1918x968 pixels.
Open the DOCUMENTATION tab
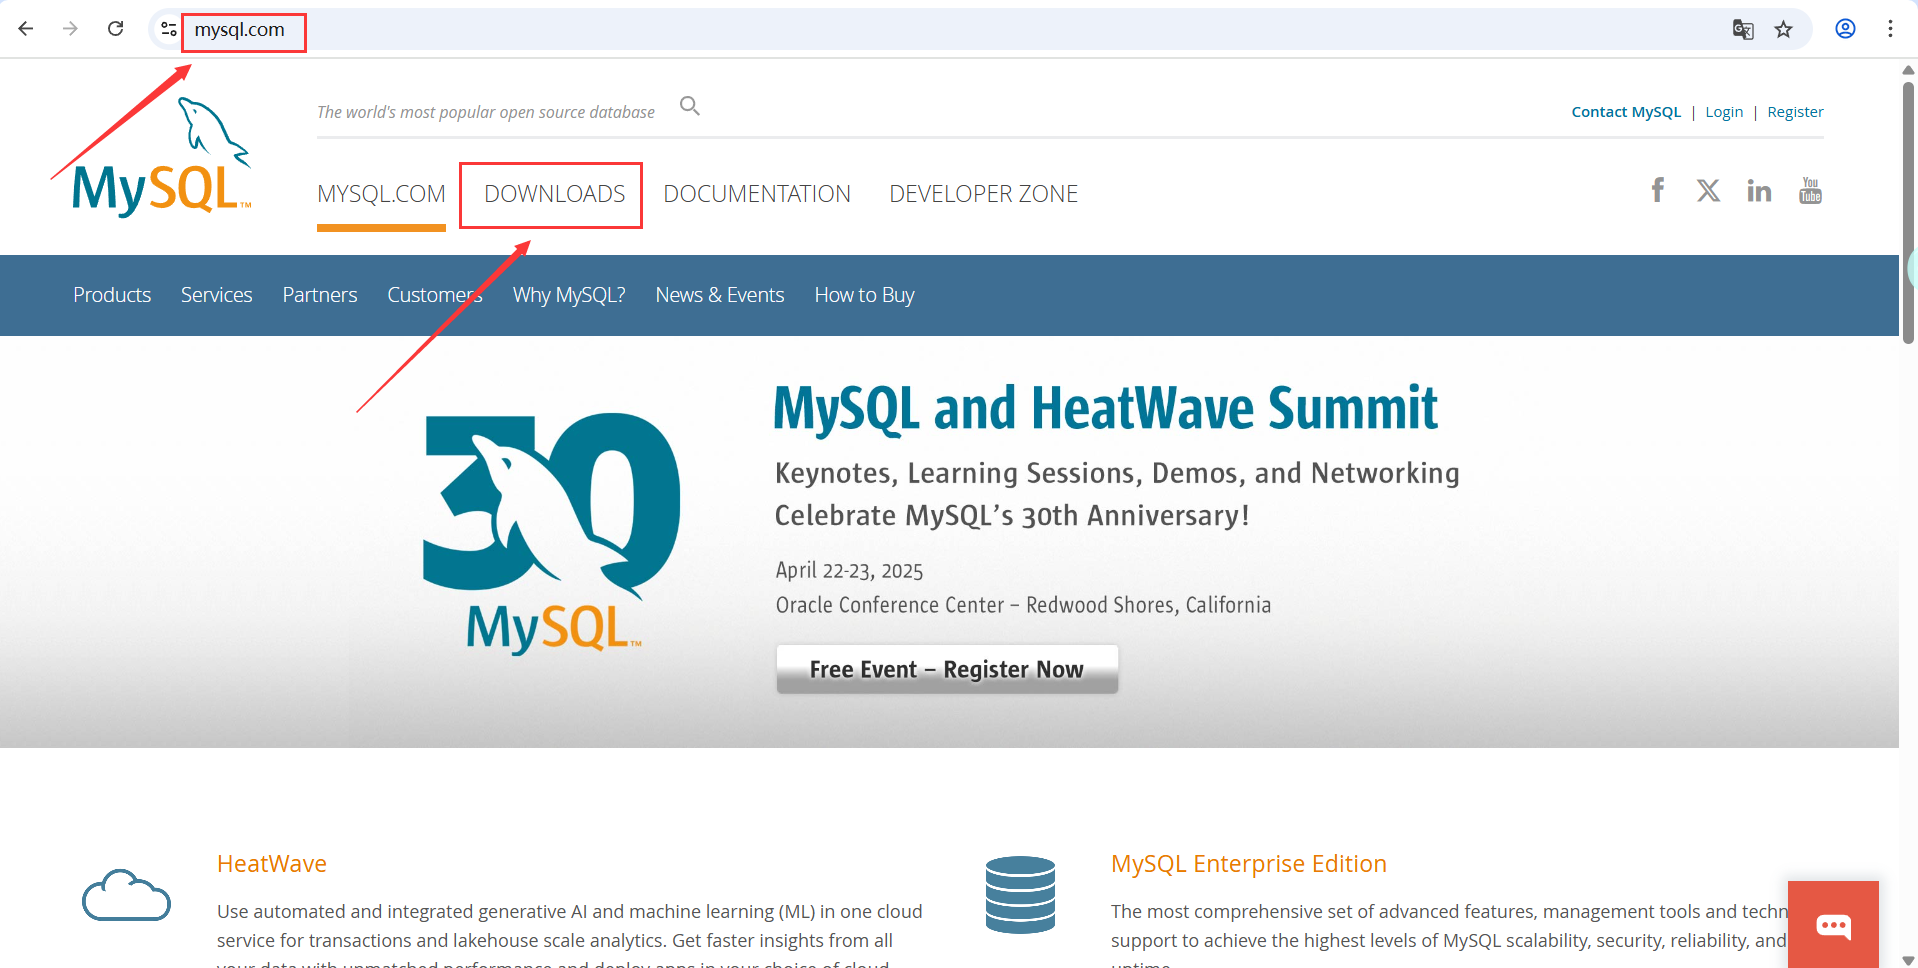757,194
